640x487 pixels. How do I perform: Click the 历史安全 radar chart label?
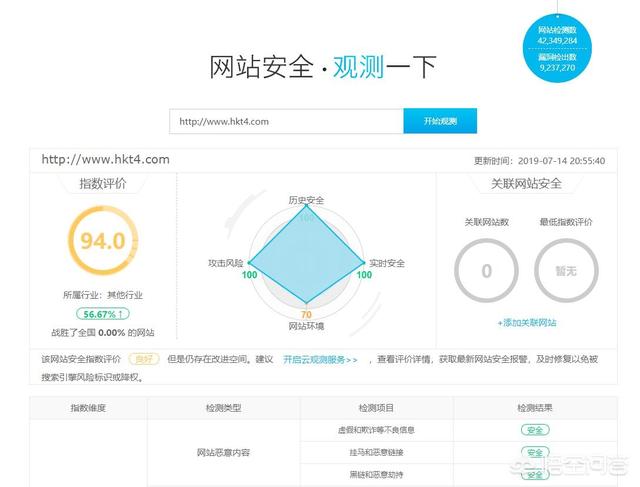[x=306, y=200]
